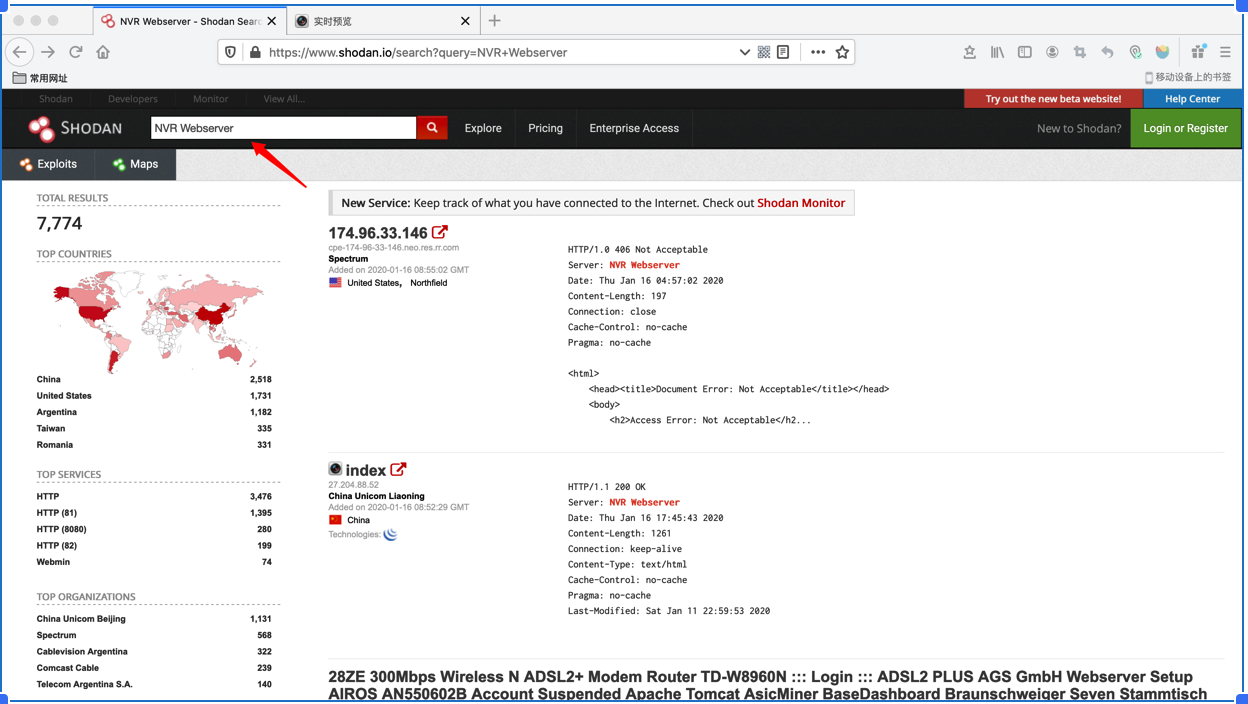Image resolution: width=1248 pixels, height=704 pixels.
Task: Open external link icon beside 174.96.33.146
Action: 440,232
